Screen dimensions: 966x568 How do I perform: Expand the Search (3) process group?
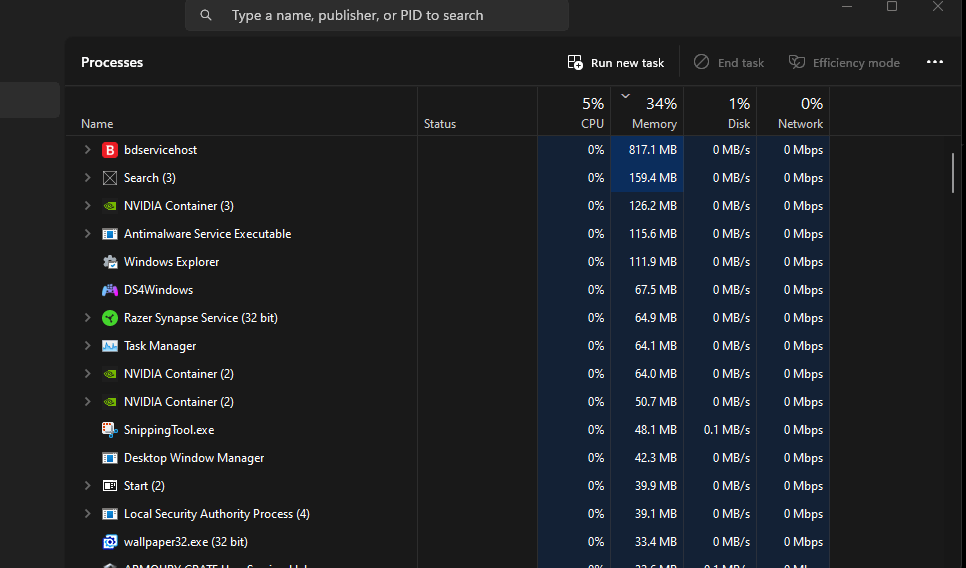pyautogui.click(x=87, y=178)
